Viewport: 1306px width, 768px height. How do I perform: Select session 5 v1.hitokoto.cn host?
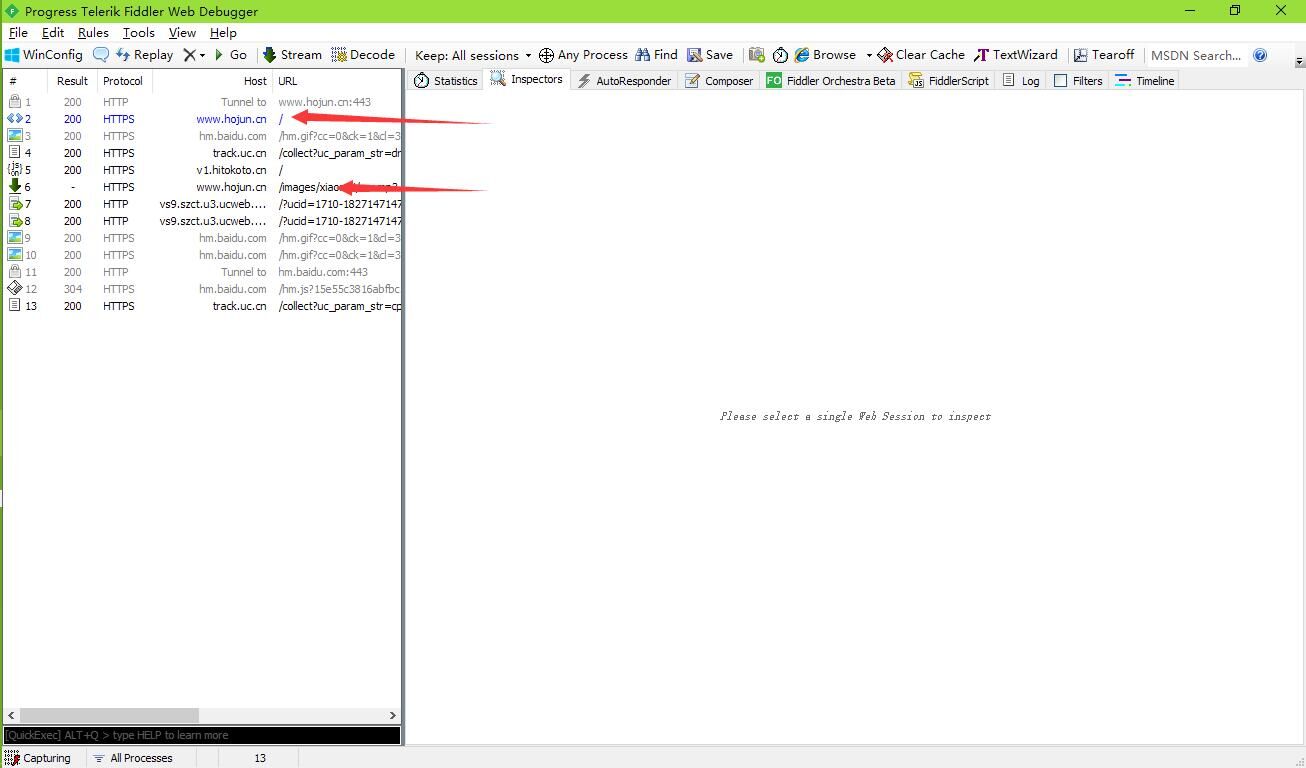[x=231, y=170]
